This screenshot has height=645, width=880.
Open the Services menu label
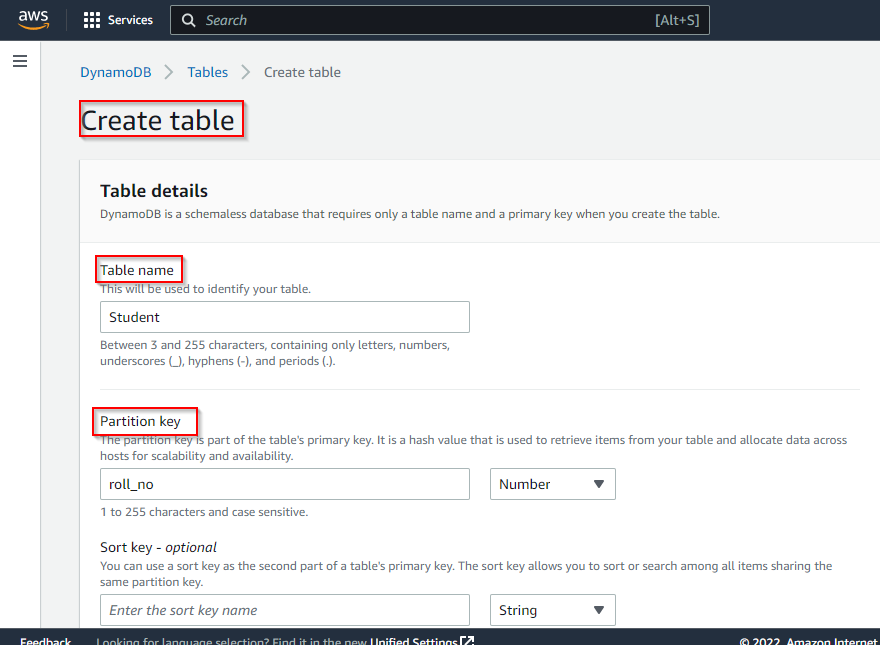130,20
